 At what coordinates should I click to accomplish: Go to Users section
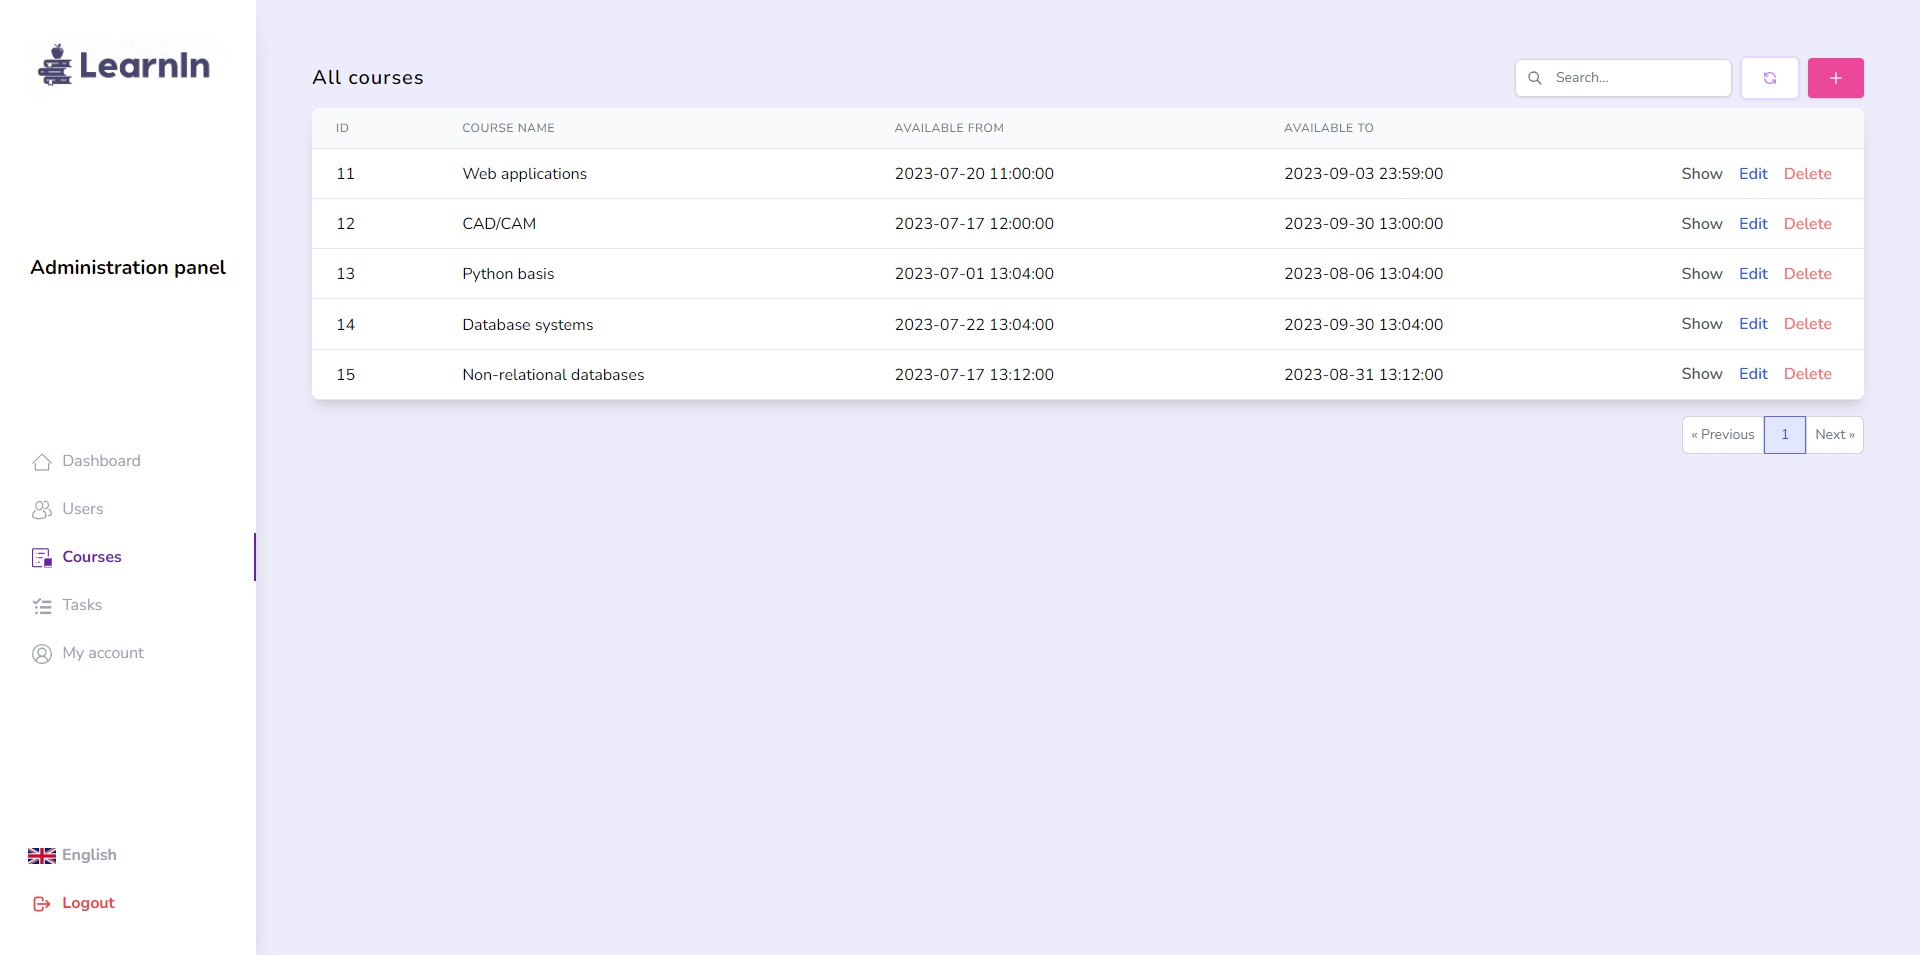(x=83, y=509)
